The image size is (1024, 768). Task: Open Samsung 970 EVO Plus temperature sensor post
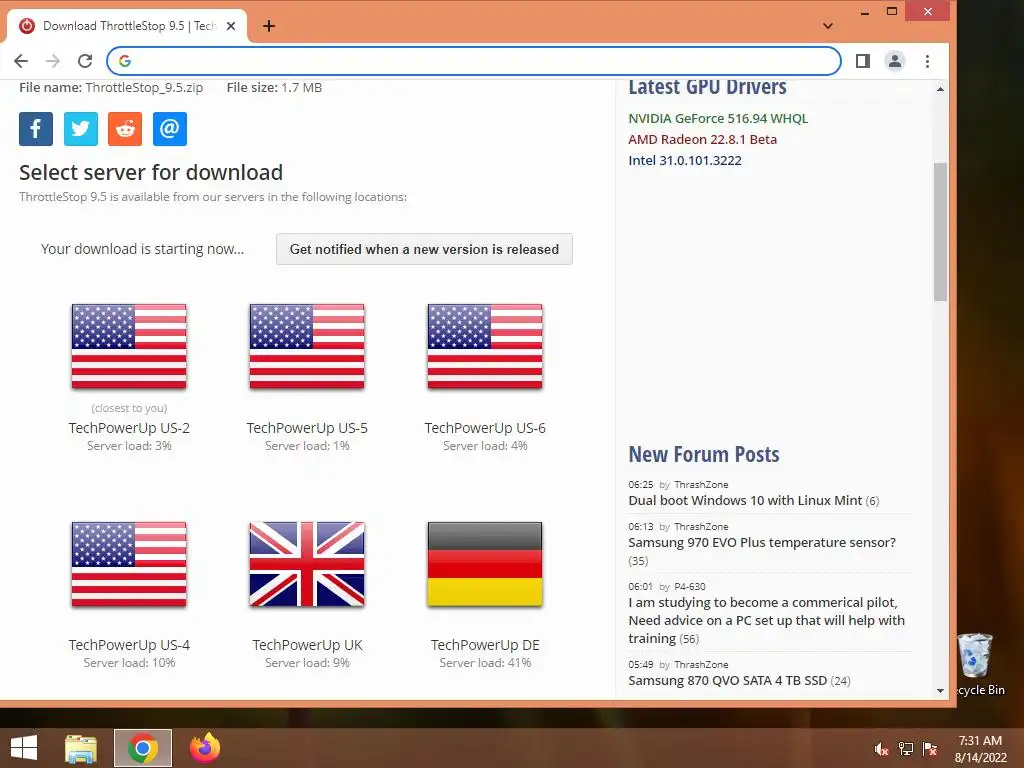[x=762, y=542]
